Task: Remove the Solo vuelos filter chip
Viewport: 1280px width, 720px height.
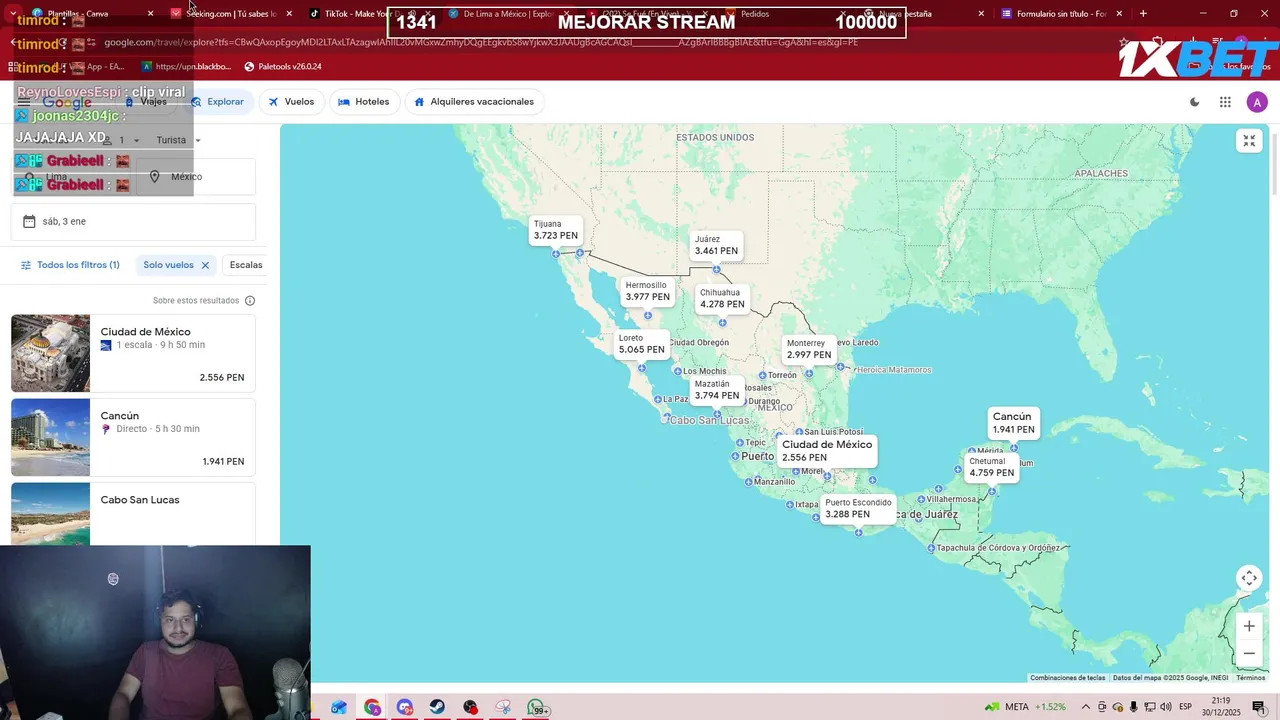Action: pos(205,265)
